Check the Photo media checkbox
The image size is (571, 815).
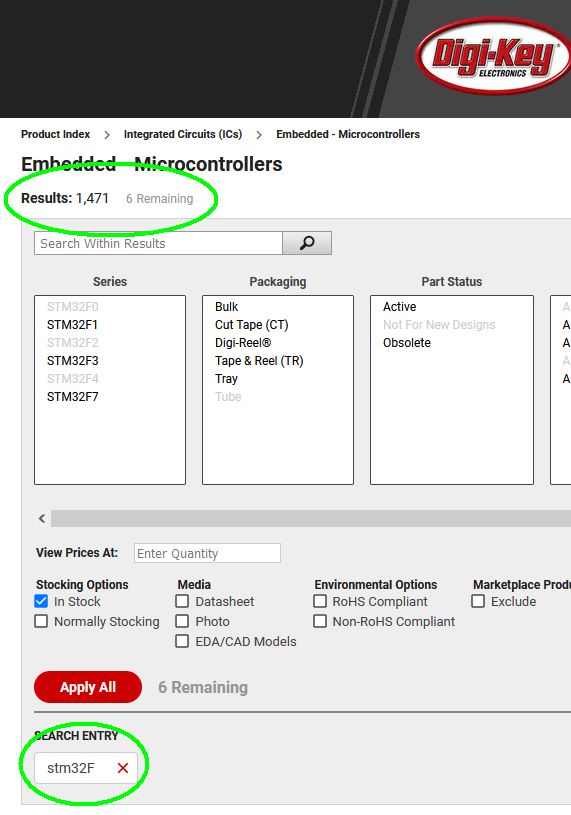point(182,621)
